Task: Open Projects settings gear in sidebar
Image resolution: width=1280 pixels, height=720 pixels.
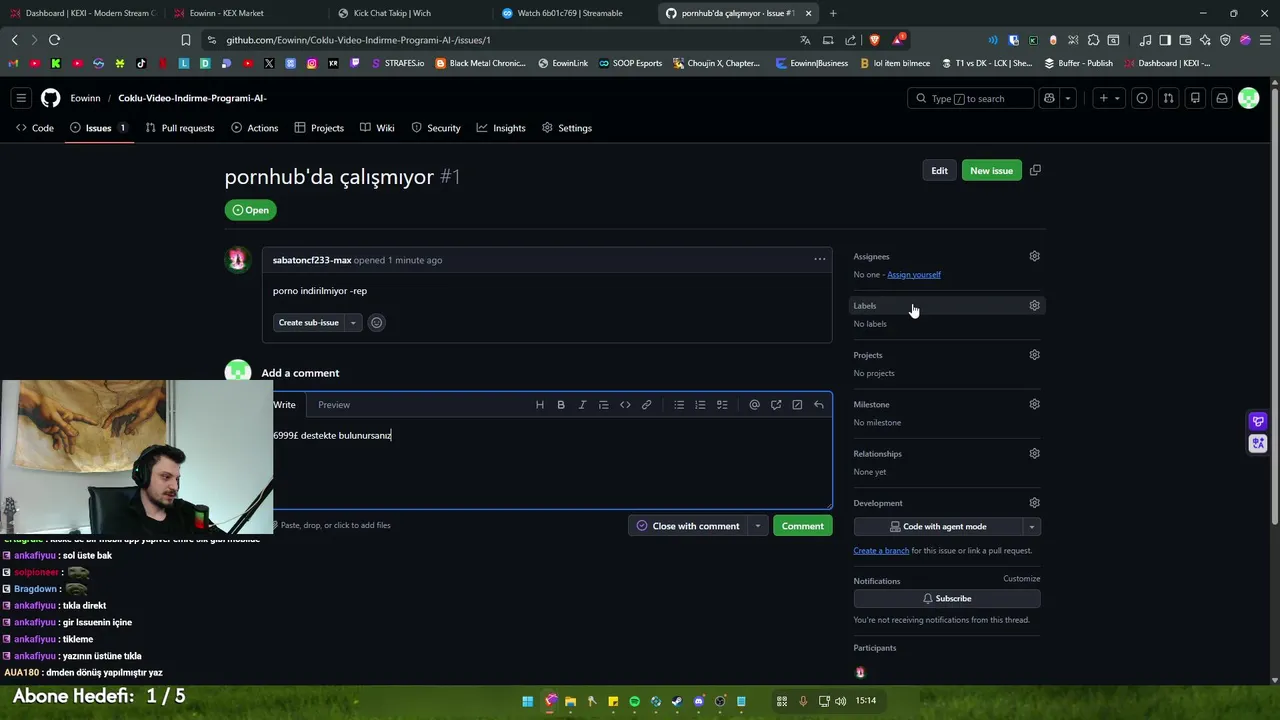Action: click(x=1034, y=355)
